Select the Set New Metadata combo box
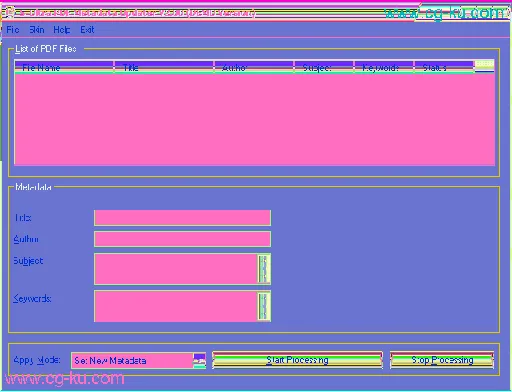The height and width of the screenshot is (392, 512). 139,361
